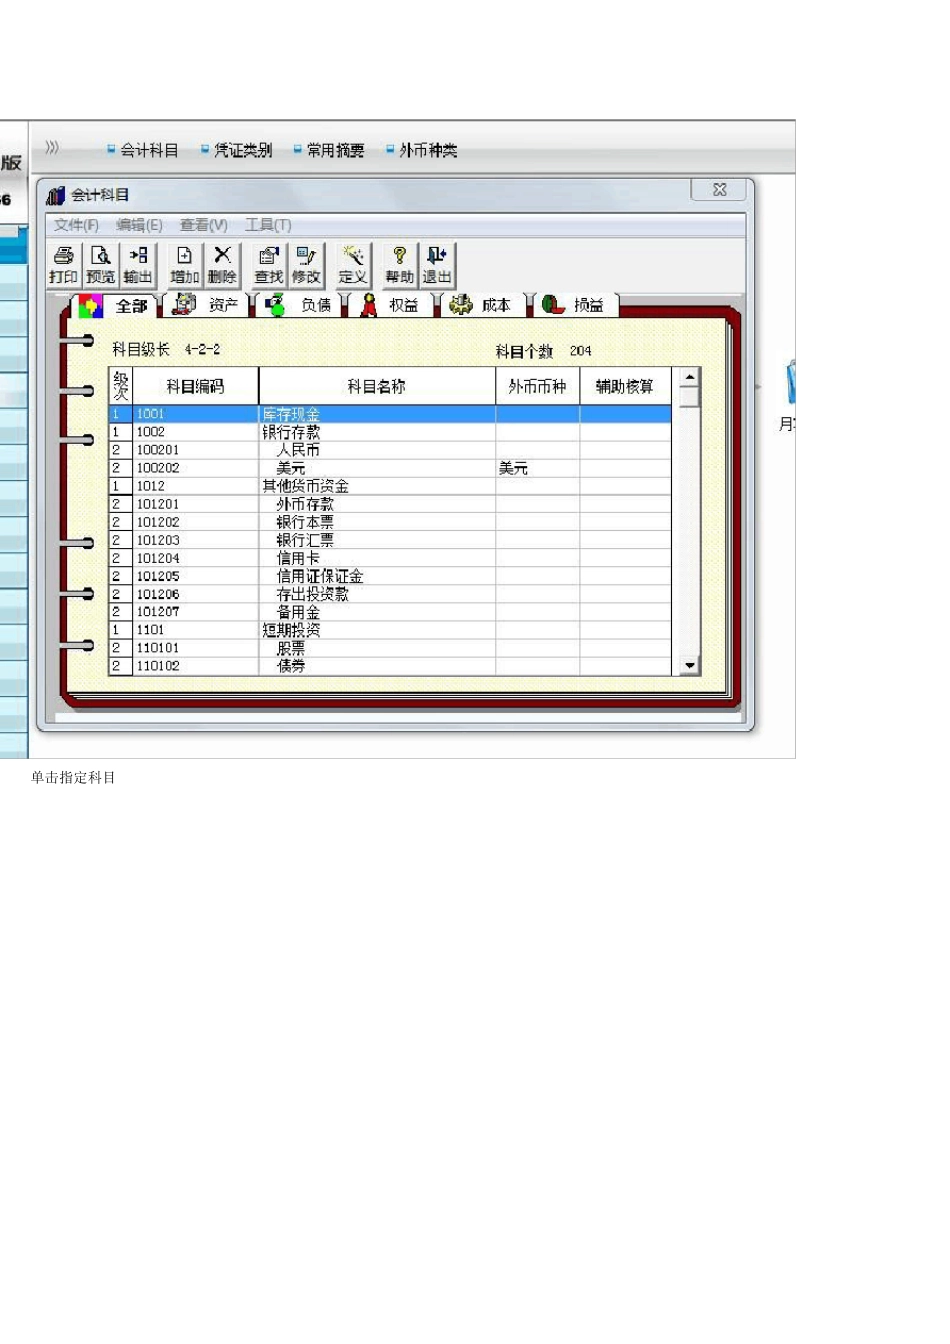Viewport: 950px width, 1344px height.
Task: Click the 科目编码 column header
Action: [195, 386]
